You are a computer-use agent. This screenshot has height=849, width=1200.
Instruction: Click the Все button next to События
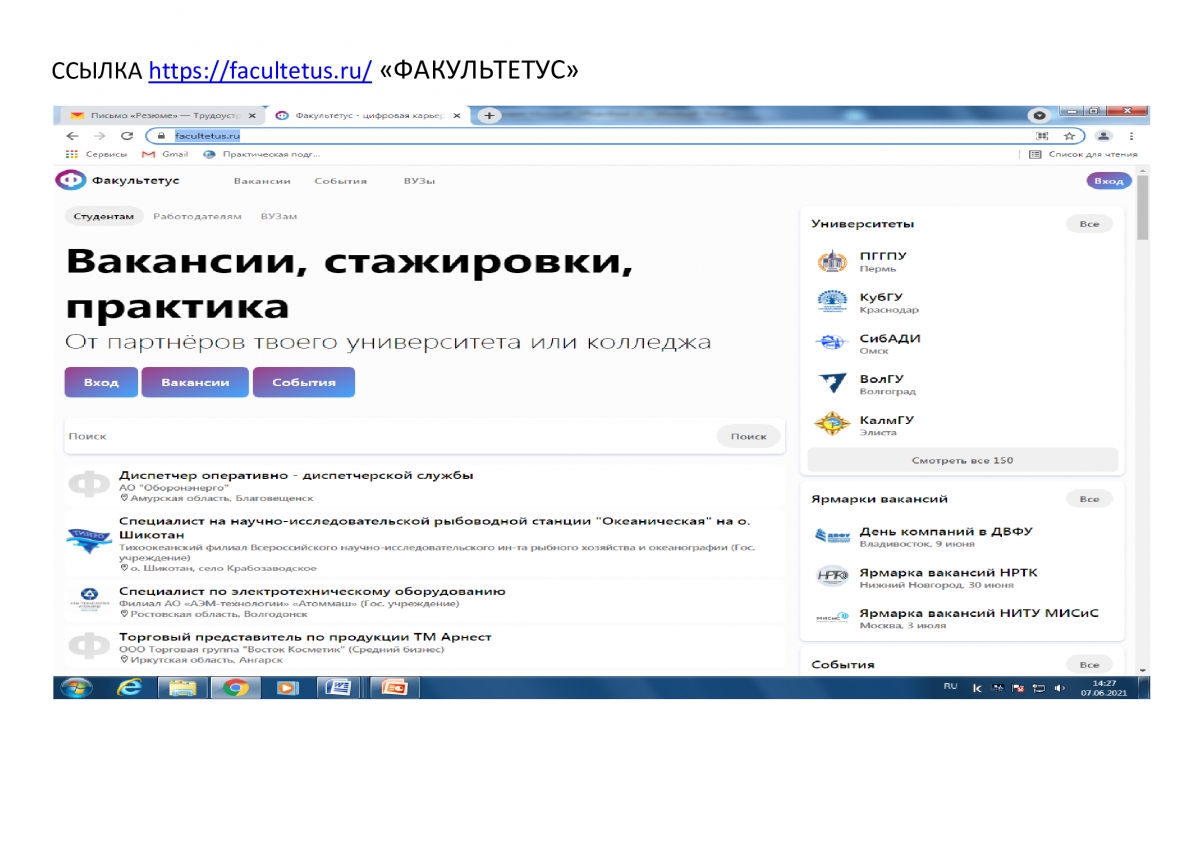[1089, 664]
